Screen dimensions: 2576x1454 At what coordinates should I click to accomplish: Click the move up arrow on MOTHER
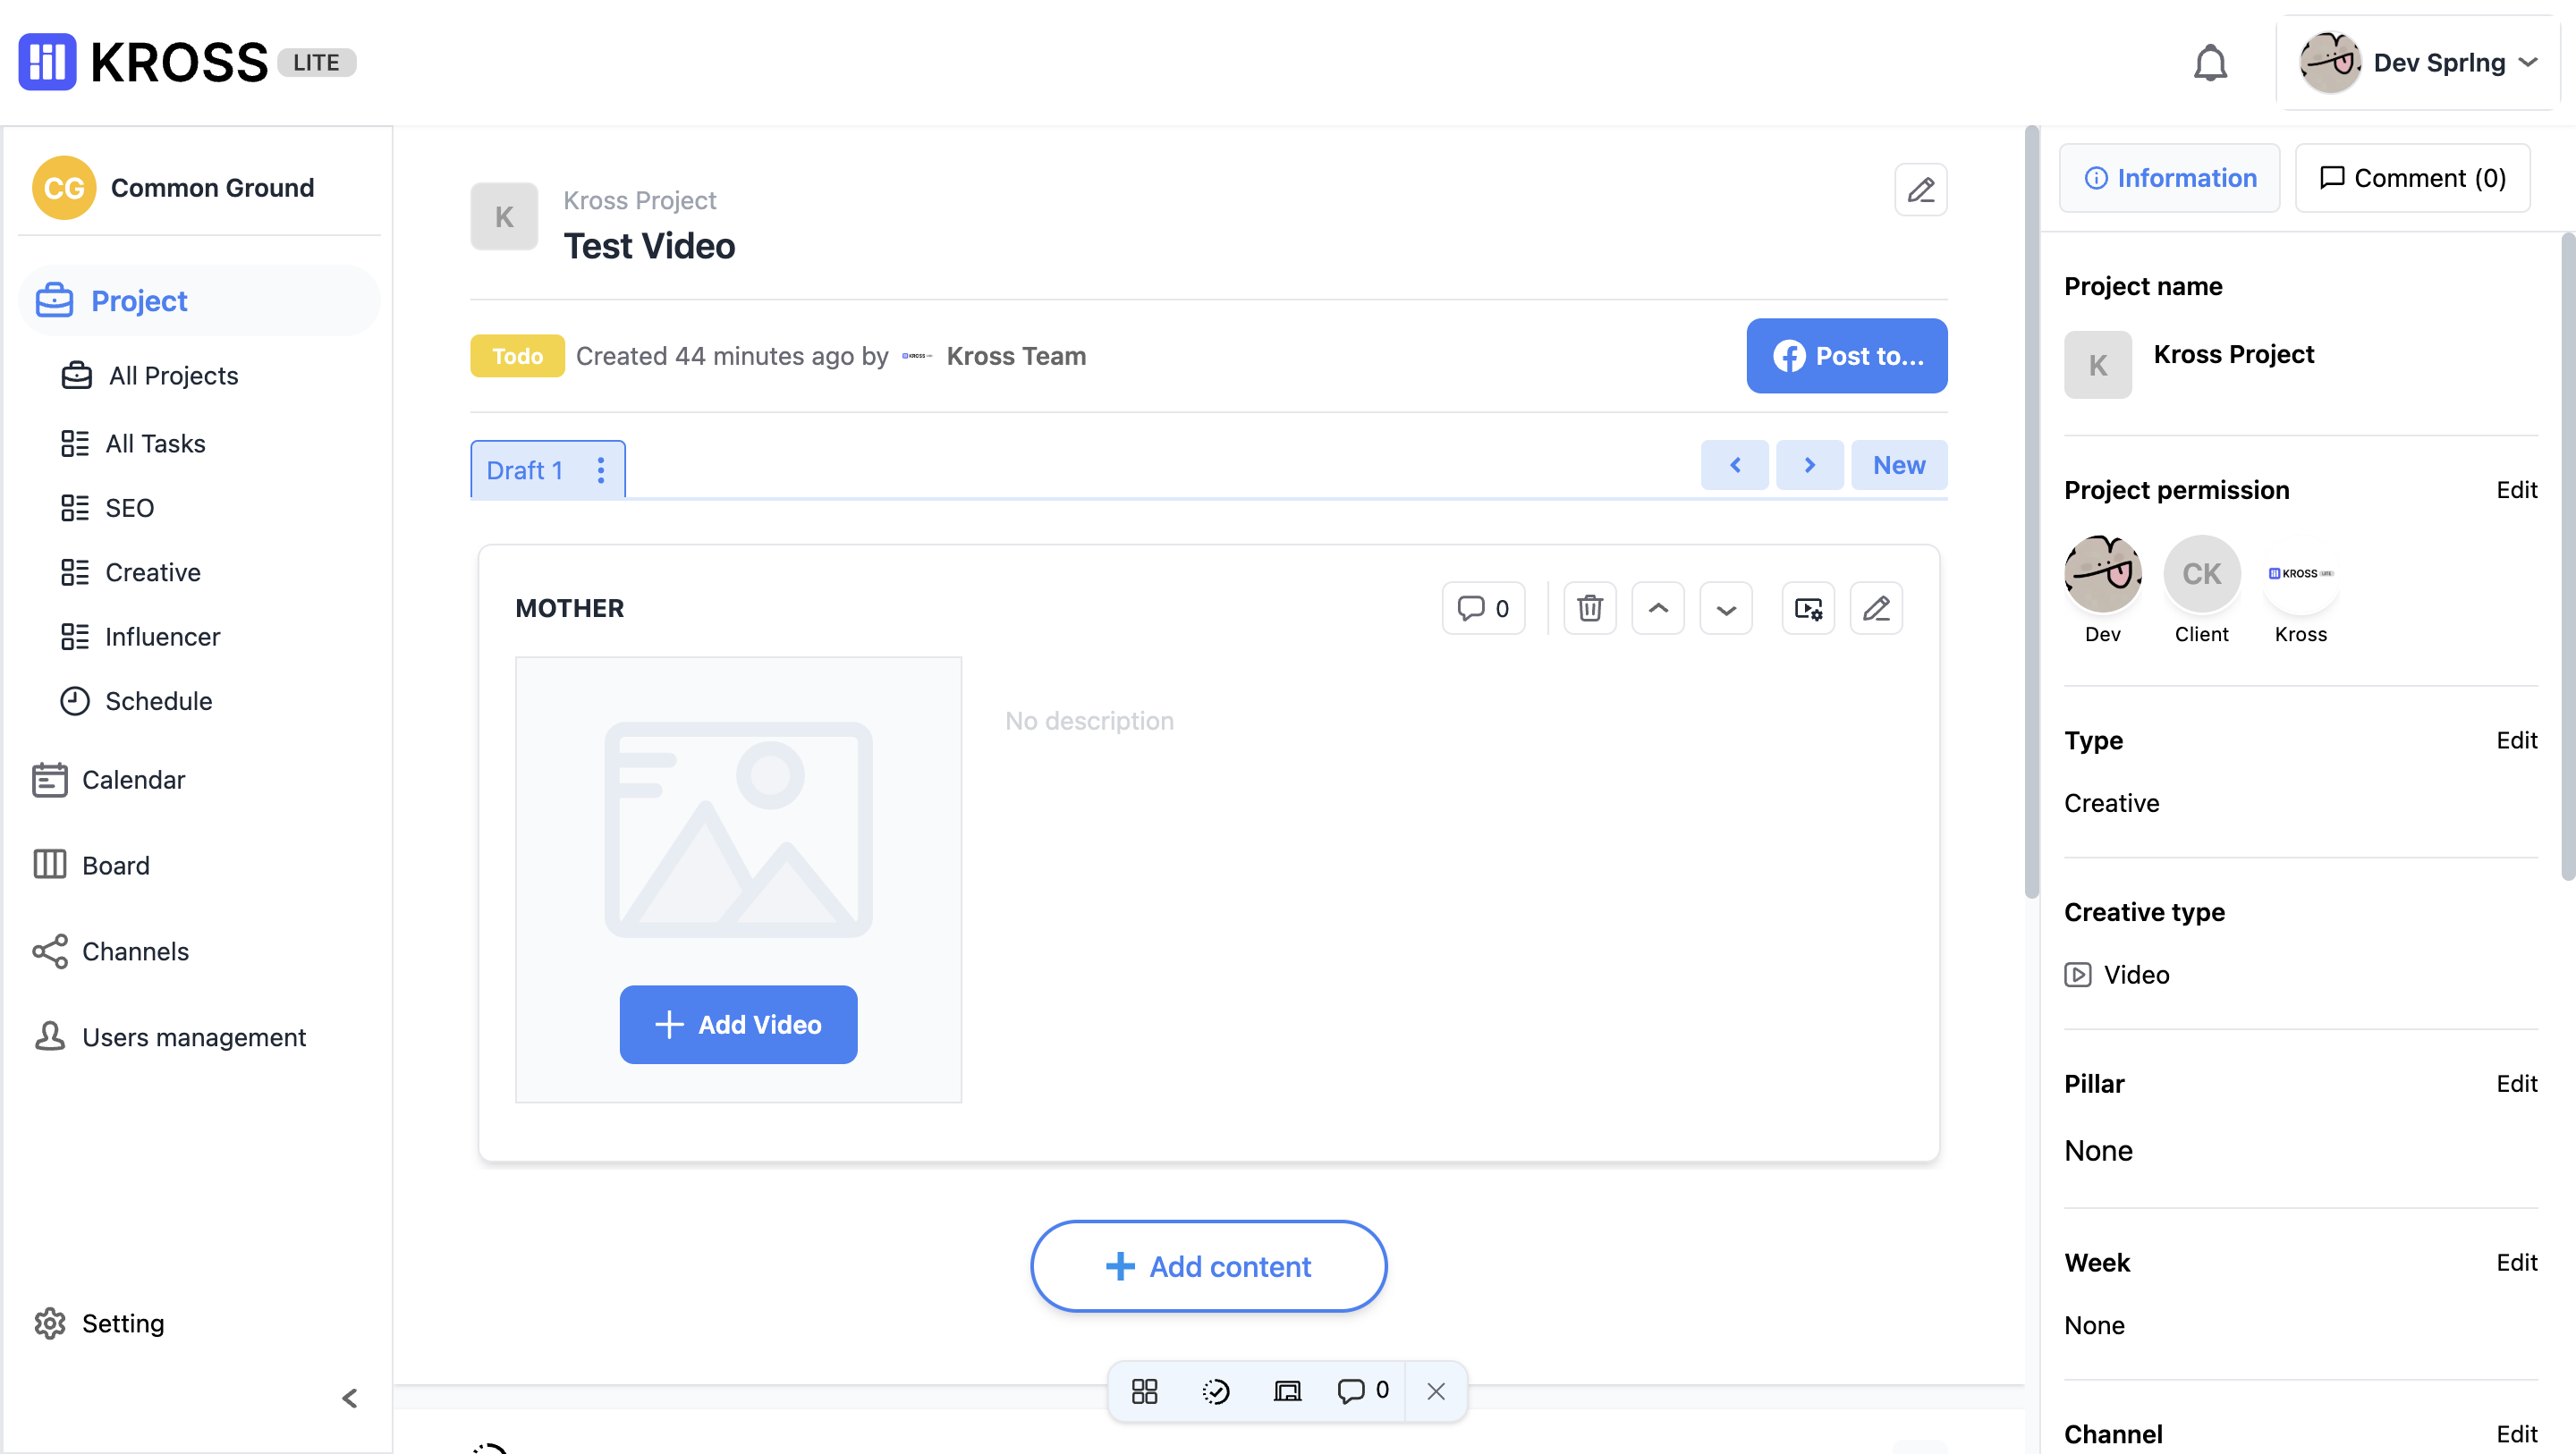(x=1657, y=608)
